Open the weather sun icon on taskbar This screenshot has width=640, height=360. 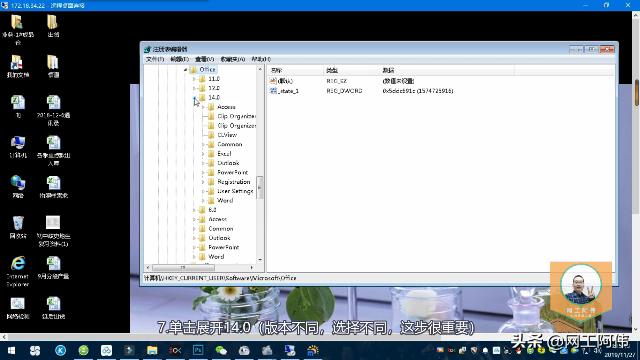point(313,351)
